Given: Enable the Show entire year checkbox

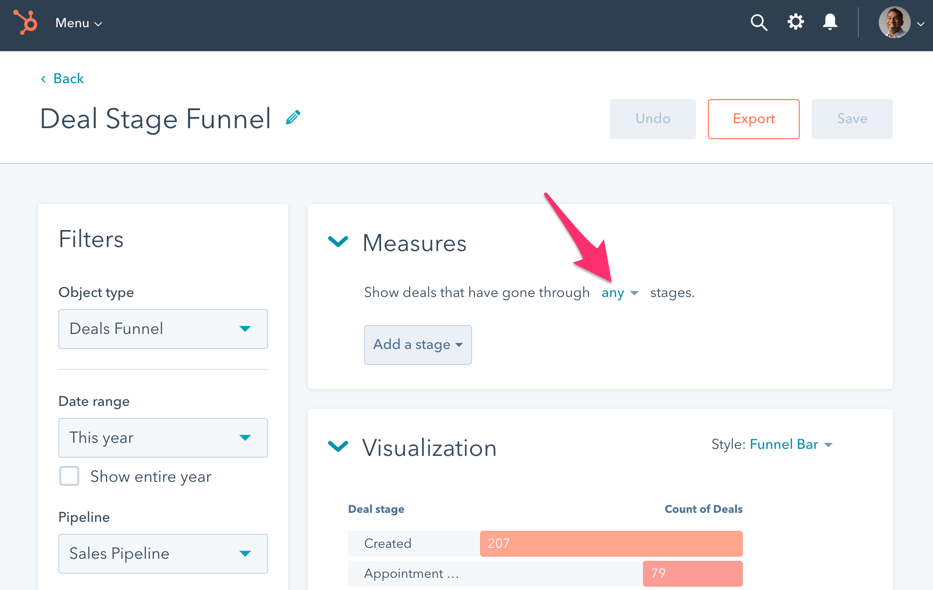Looking at the screenshot, I should (x=69, y=476).
